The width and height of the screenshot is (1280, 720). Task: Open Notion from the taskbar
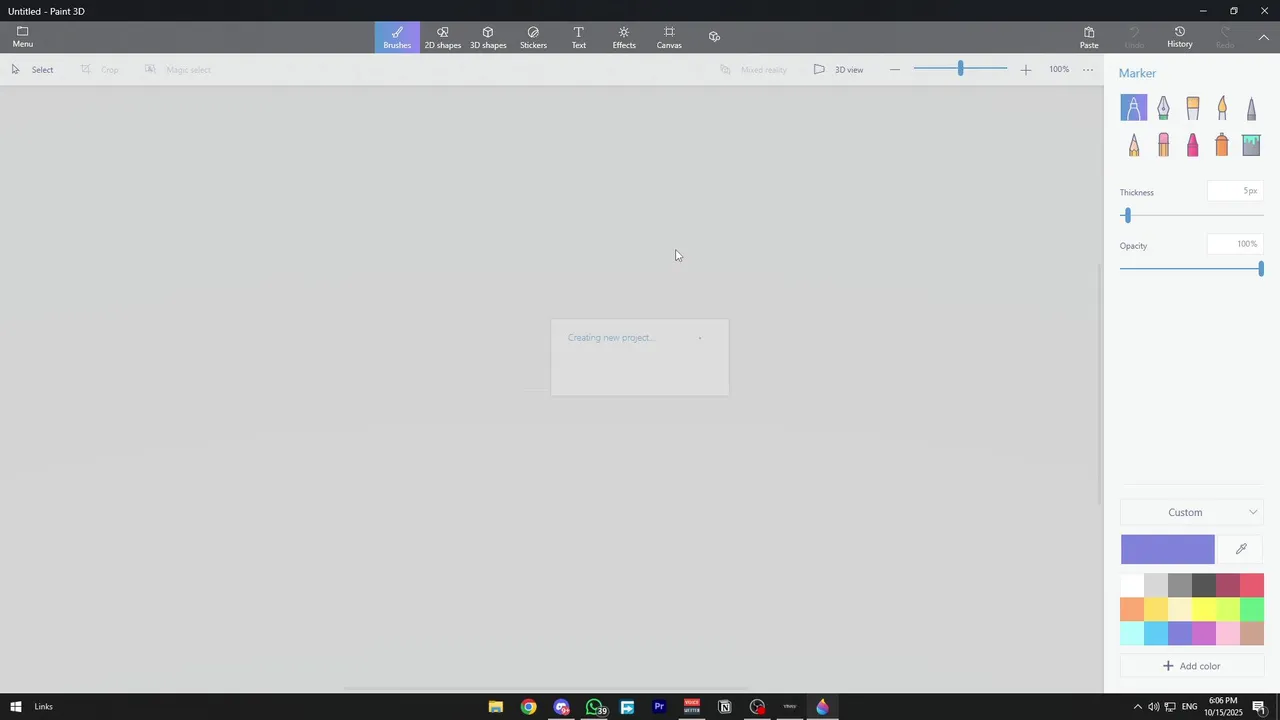725,707
